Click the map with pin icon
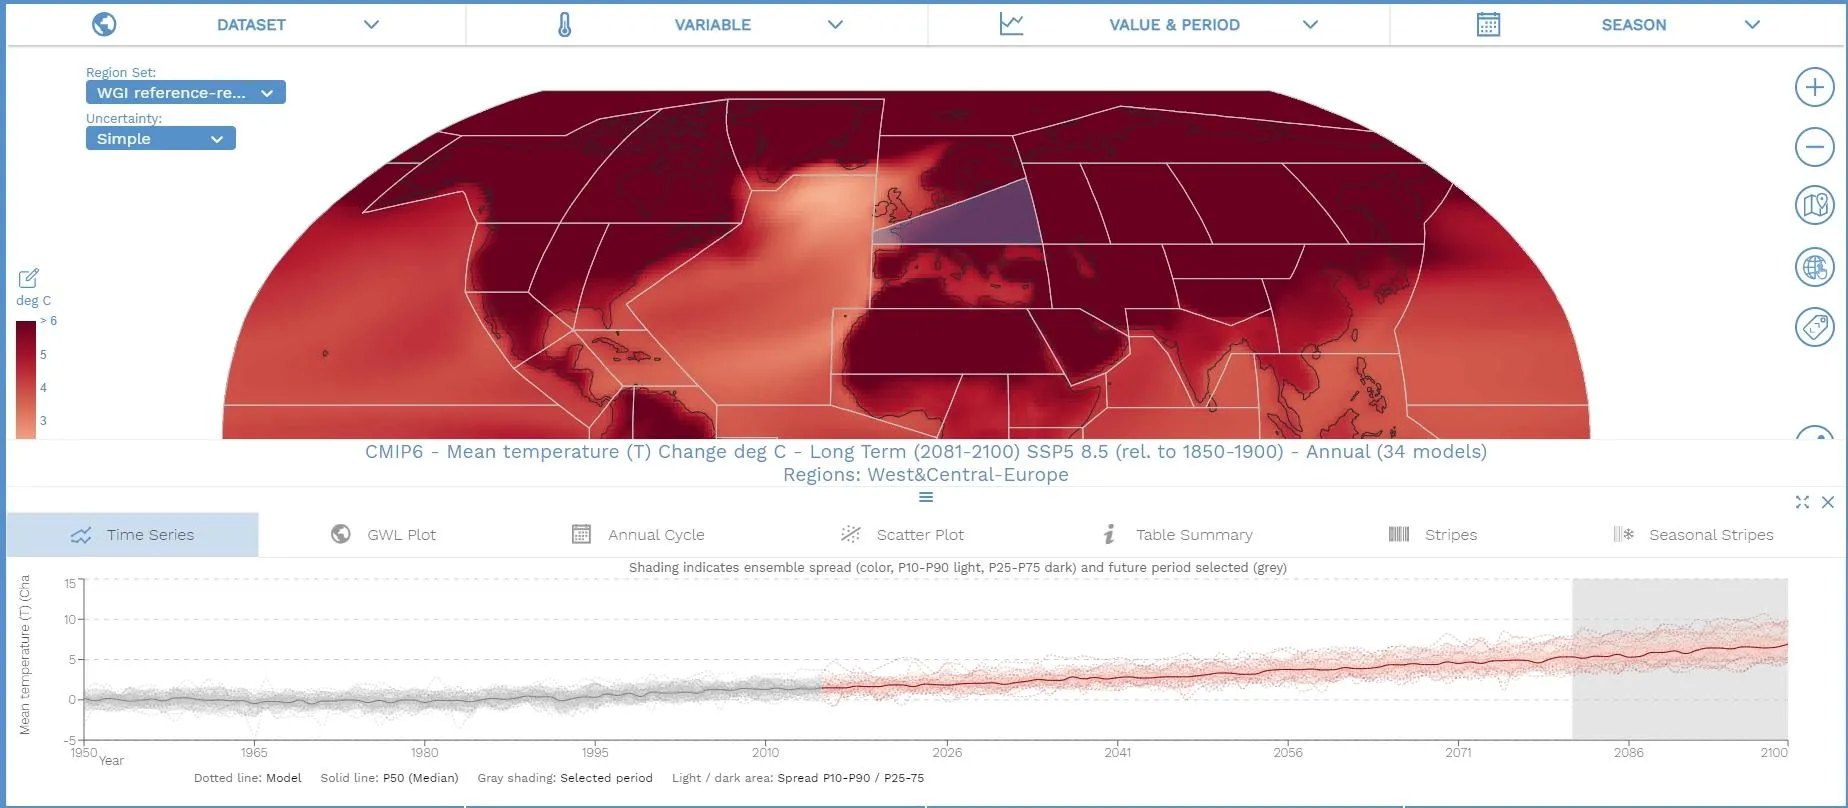 [x=1814, y=206]
